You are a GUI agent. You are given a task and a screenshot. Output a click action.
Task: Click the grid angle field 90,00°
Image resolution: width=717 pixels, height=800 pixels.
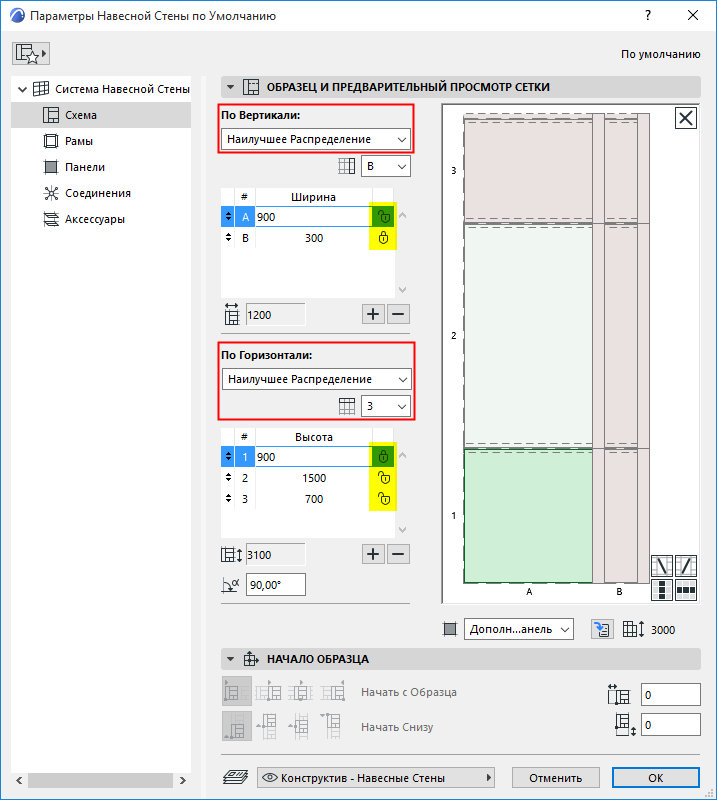276,585
